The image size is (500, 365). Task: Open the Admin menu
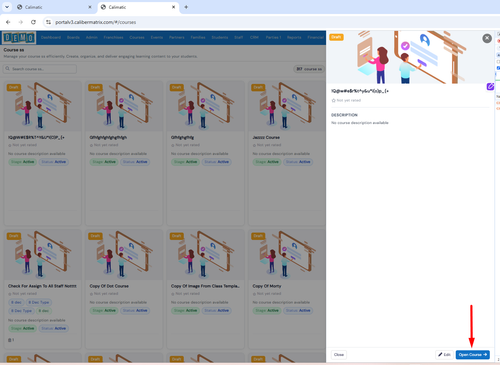[92, 37]
